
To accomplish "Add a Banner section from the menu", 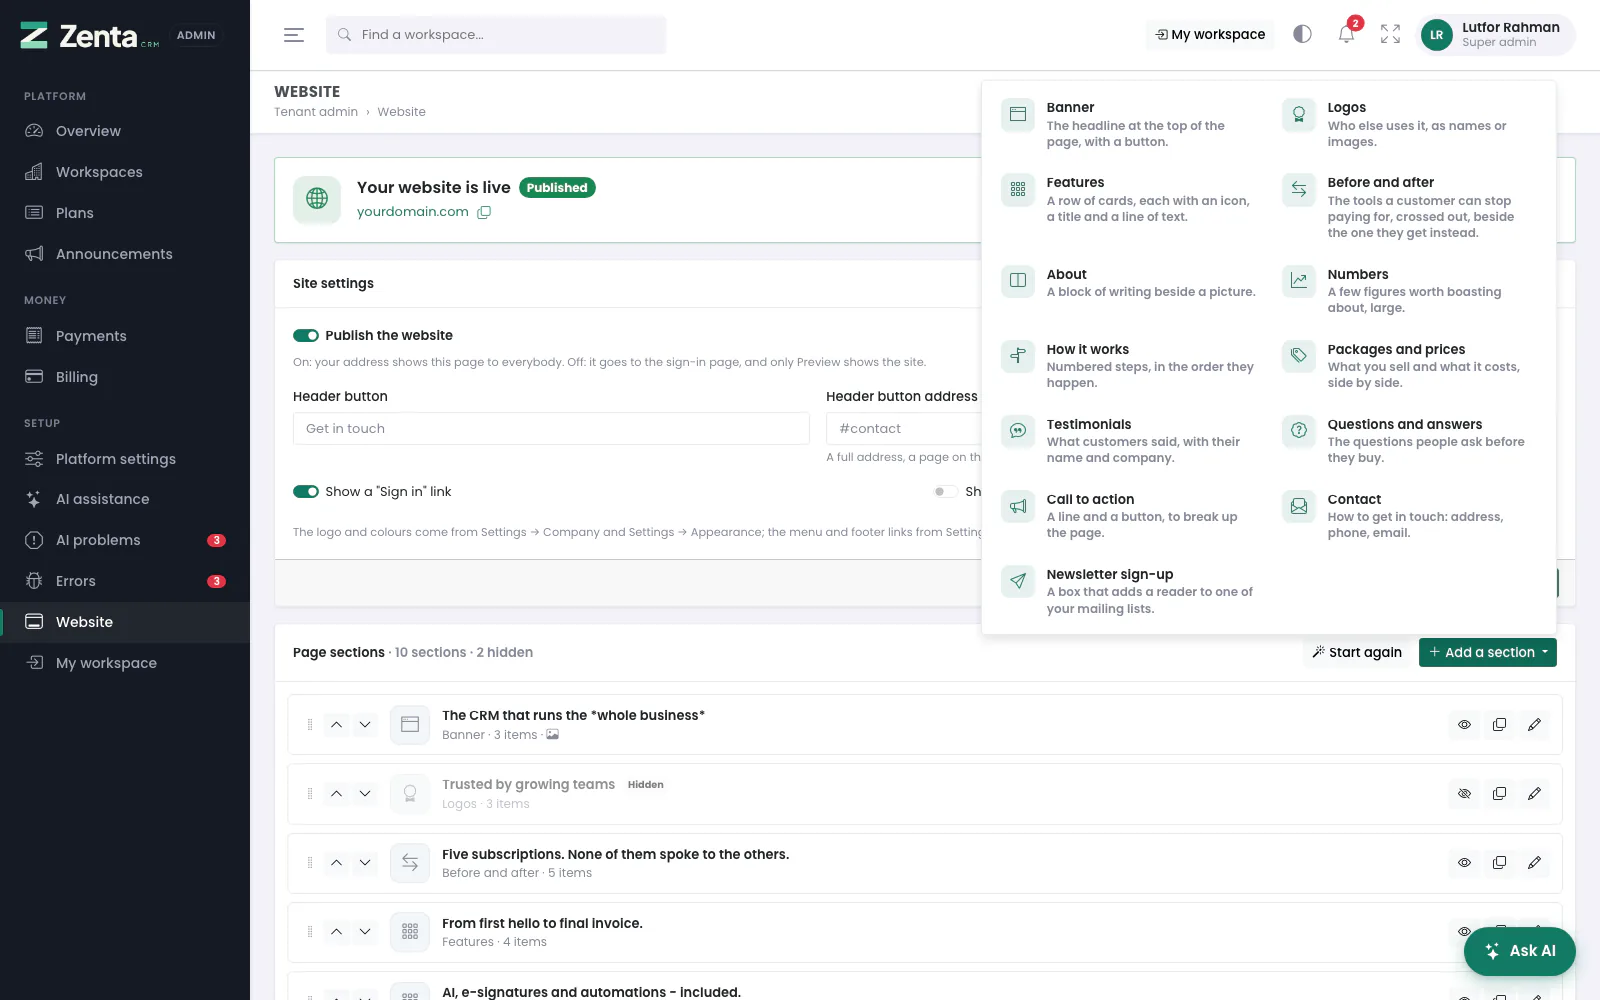I will pyautogui.click(x=1129, y=124).
